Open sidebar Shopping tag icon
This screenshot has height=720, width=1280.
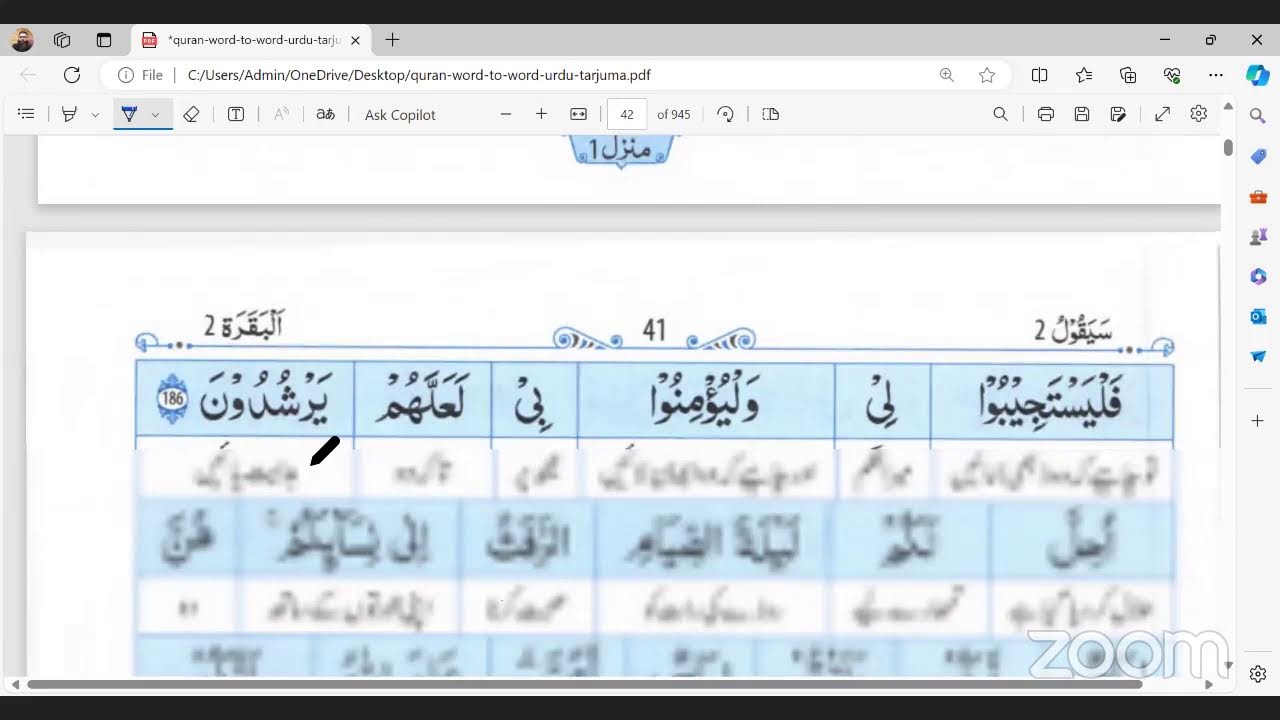pos(1258,156)
